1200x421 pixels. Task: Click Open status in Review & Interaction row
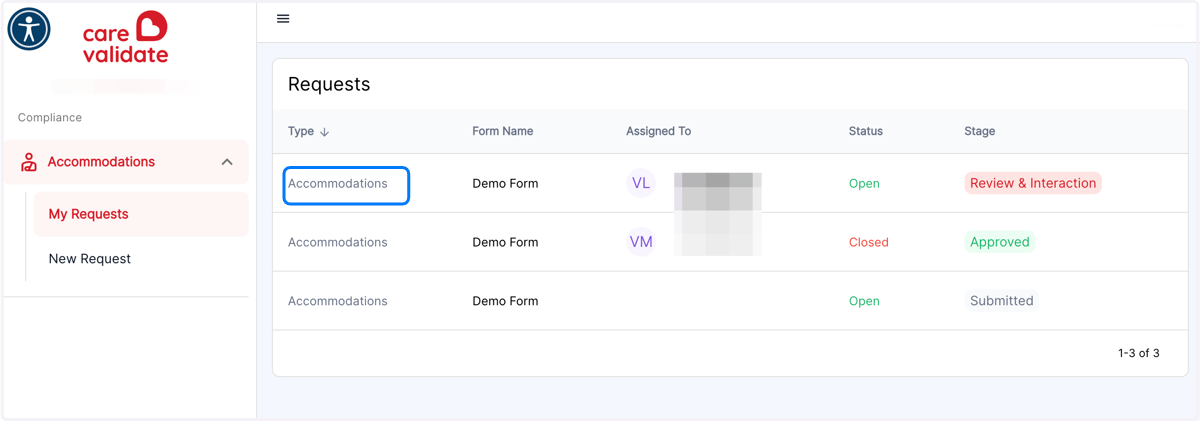pyautogui.click(x=864, y=184)
